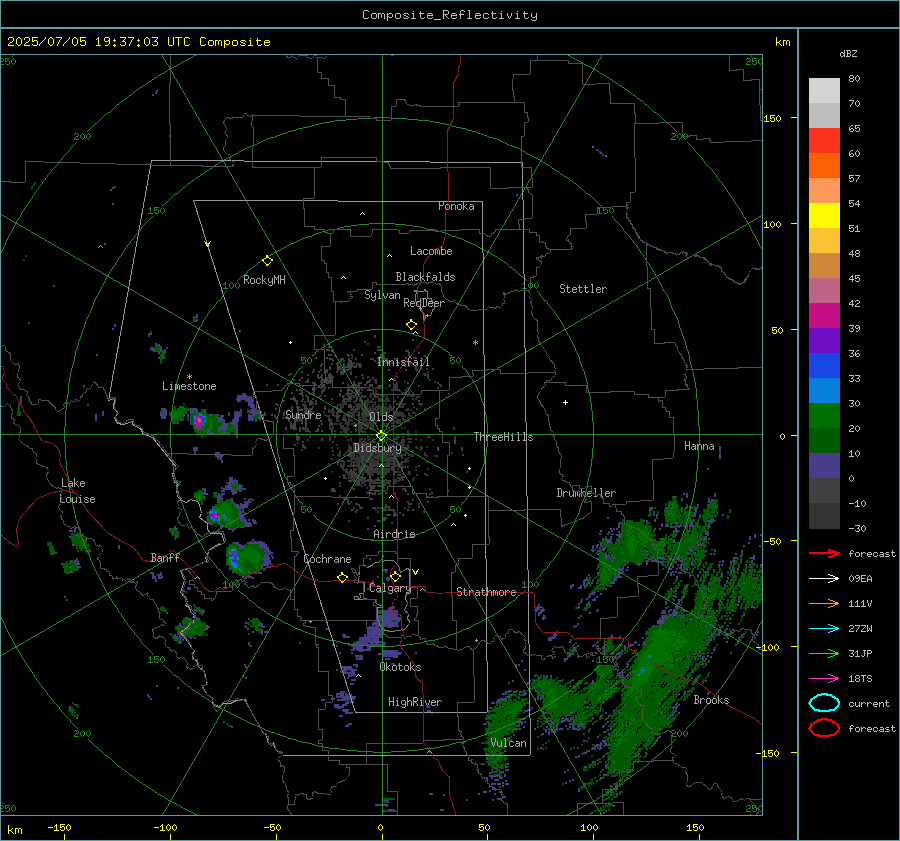Viewport: 900px width, 841px height.
Task: Click the Olds label
Action: point(381,417)
